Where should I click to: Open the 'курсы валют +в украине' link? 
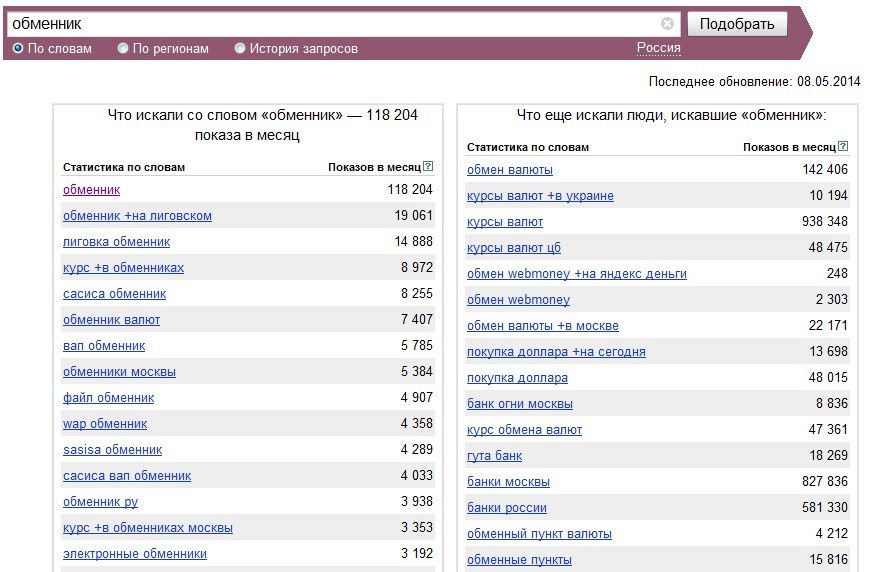pos(540,196)
